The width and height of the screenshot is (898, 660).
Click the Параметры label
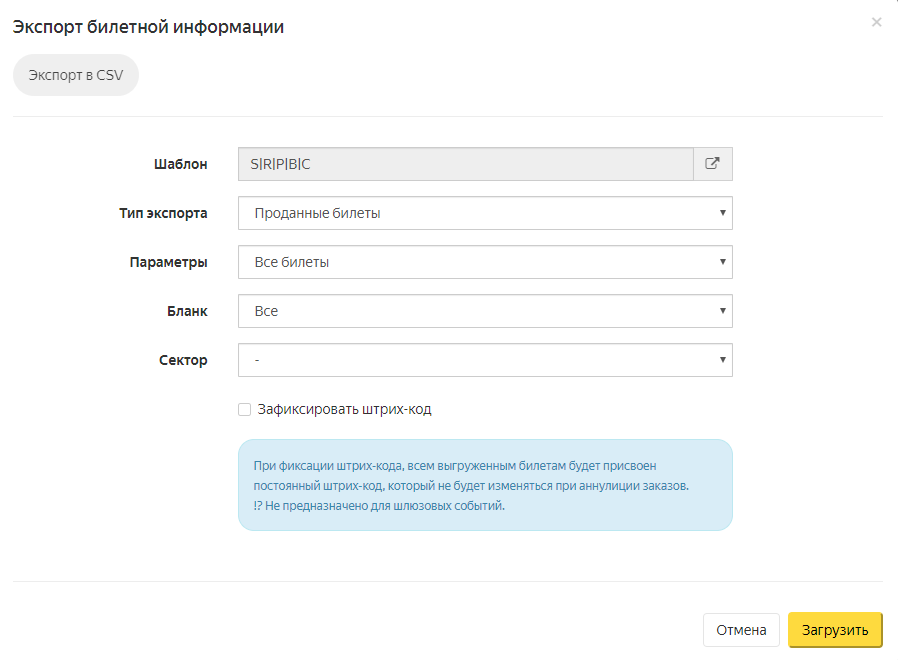click(169, 262)
